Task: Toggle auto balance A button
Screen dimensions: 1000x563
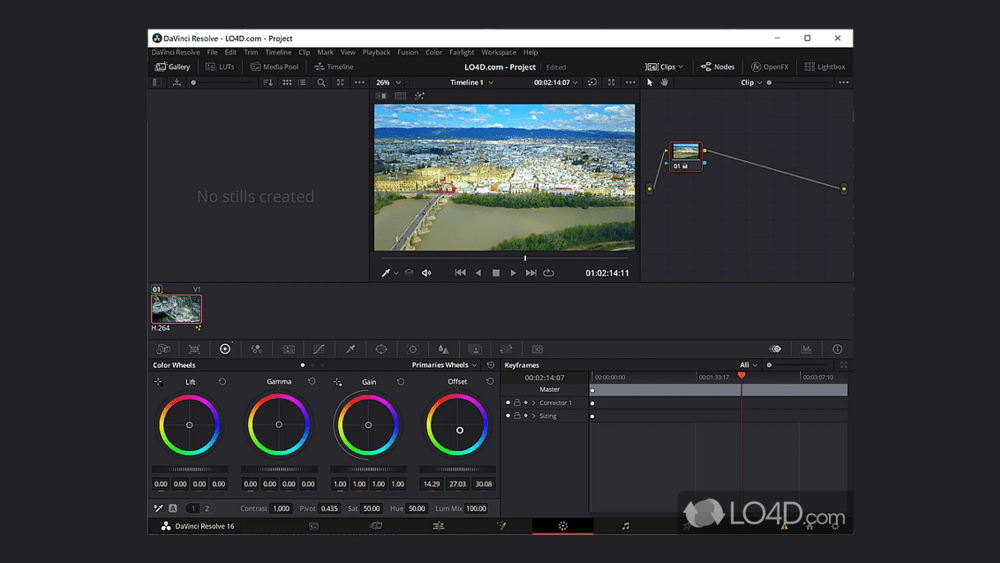Action: click(173, 508)
